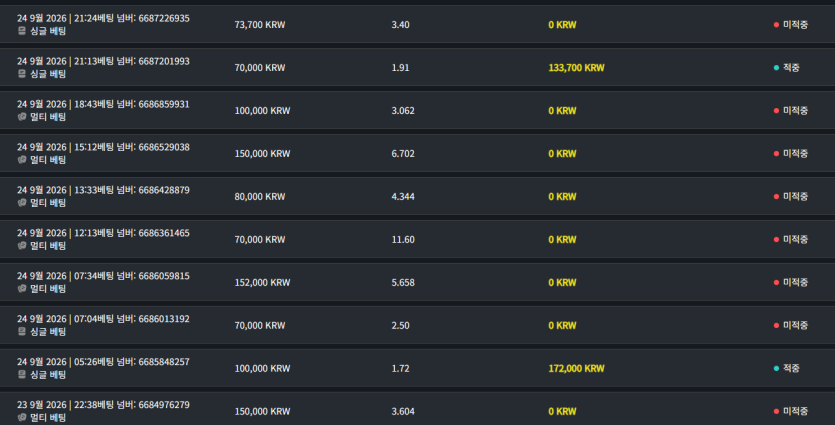Screen dimensions: 835x425
Task: Click multi bet icon for bet 6686529038
Action: (x=22, y=160)
